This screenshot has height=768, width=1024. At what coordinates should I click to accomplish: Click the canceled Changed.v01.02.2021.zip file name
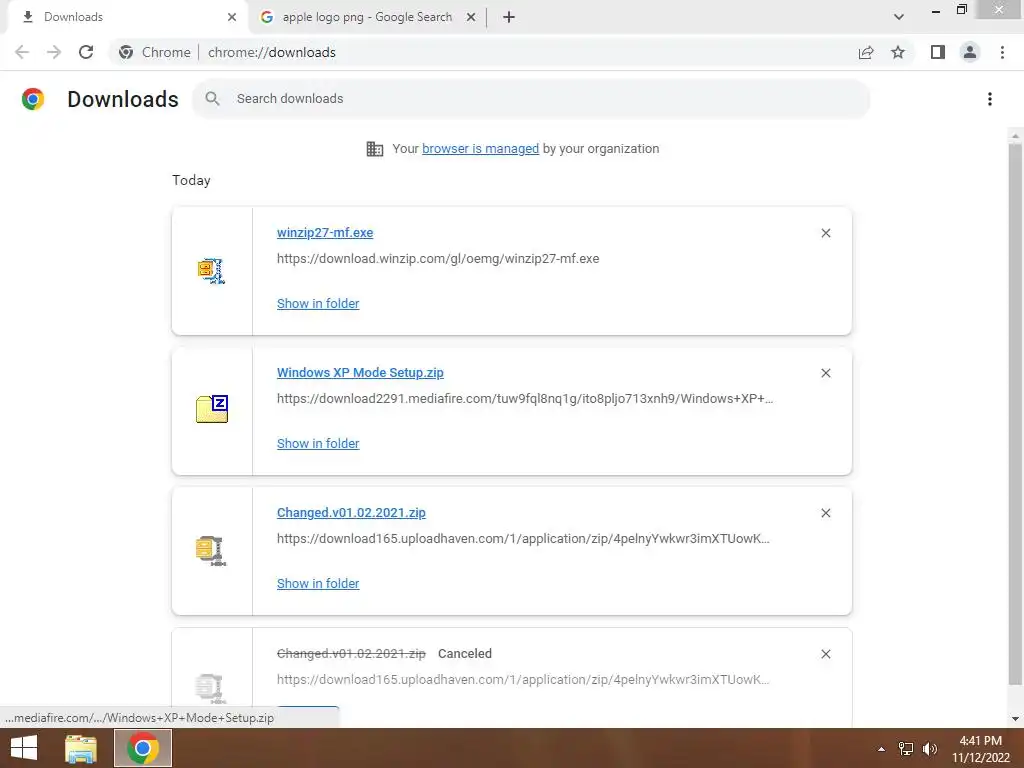pyautogui.click(x=351, y=654)
